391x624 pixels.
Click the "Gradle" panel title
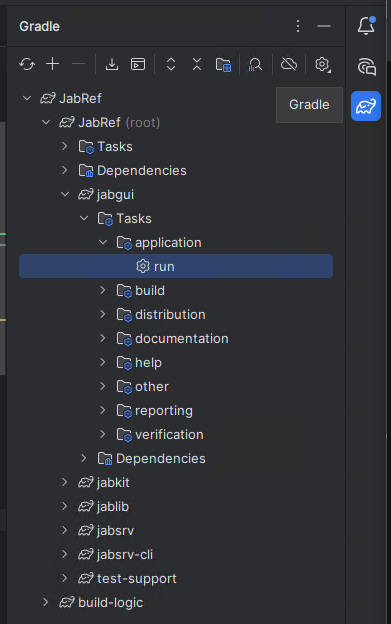tap(39, 26)
